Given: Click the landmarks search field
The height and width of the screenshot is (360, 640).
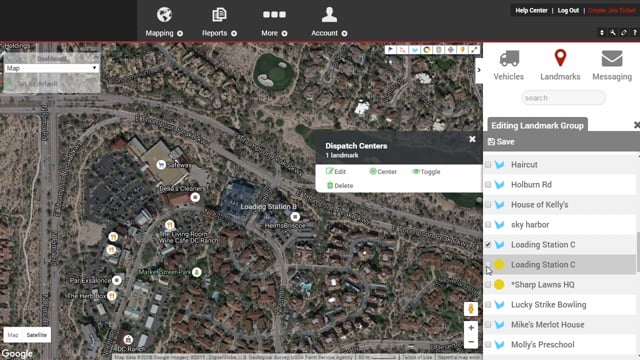Looking at the screenshot, I should click(563, 98).
